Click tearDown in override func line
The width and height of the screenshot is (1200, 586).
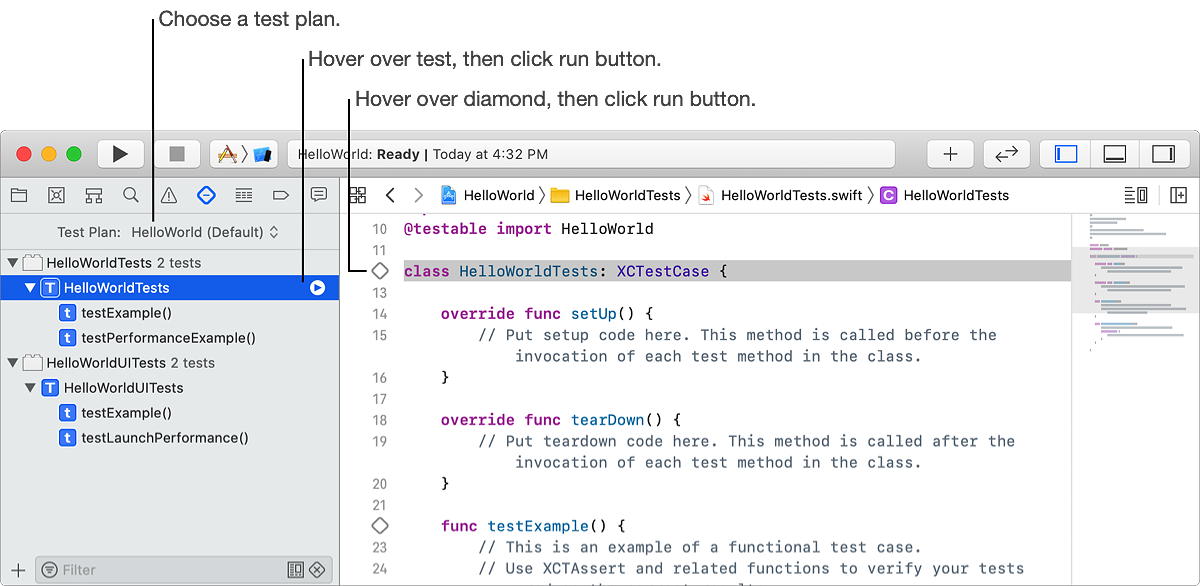coord(608,419)
